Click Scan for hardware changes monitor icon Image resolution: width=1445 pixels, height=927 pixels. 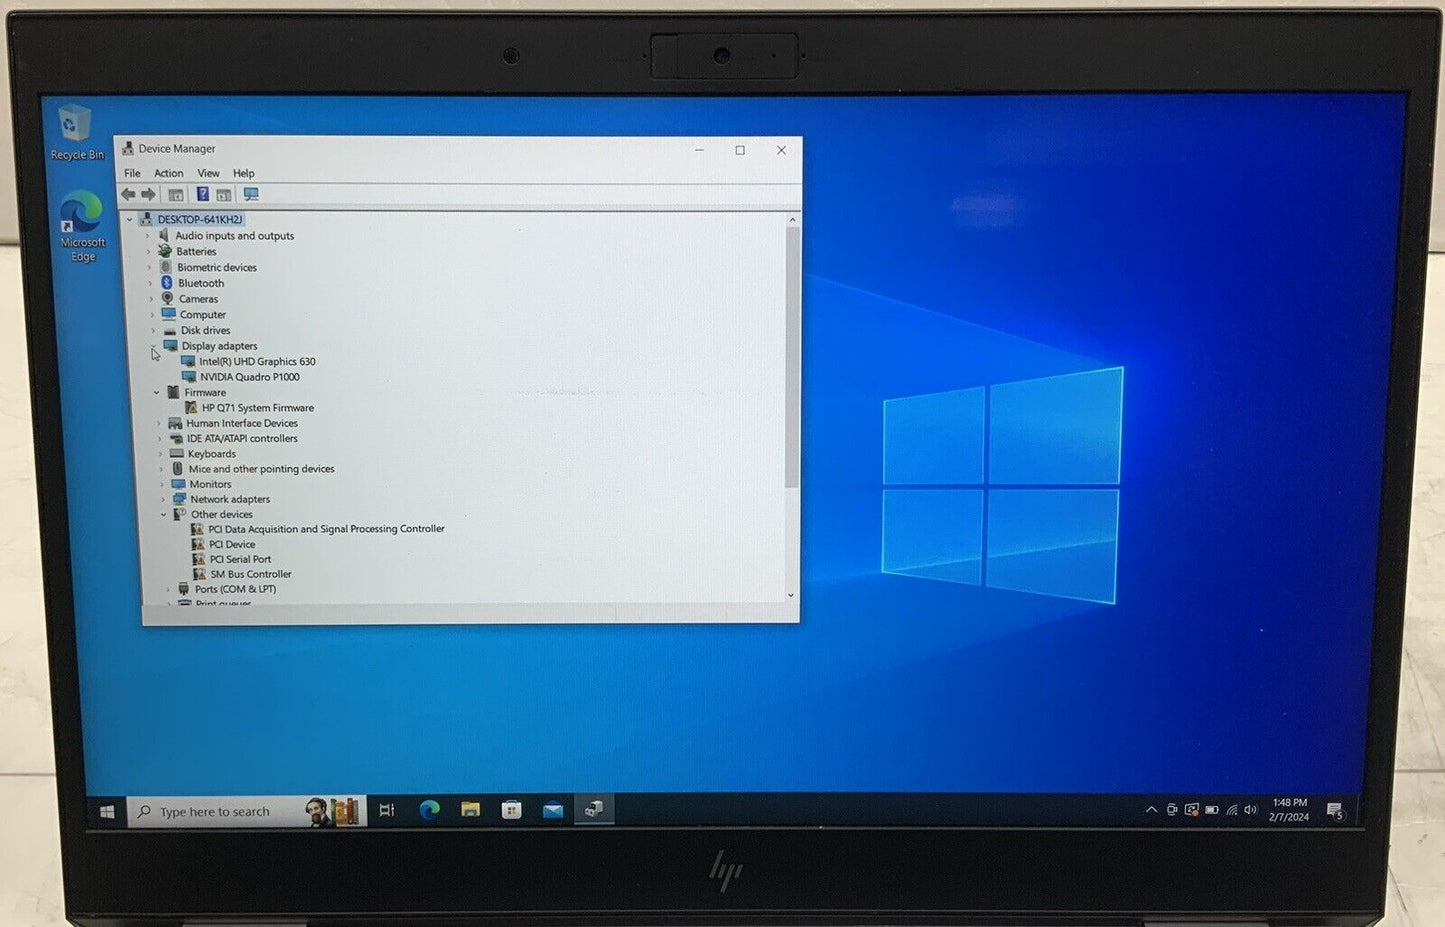click(251, 195)
